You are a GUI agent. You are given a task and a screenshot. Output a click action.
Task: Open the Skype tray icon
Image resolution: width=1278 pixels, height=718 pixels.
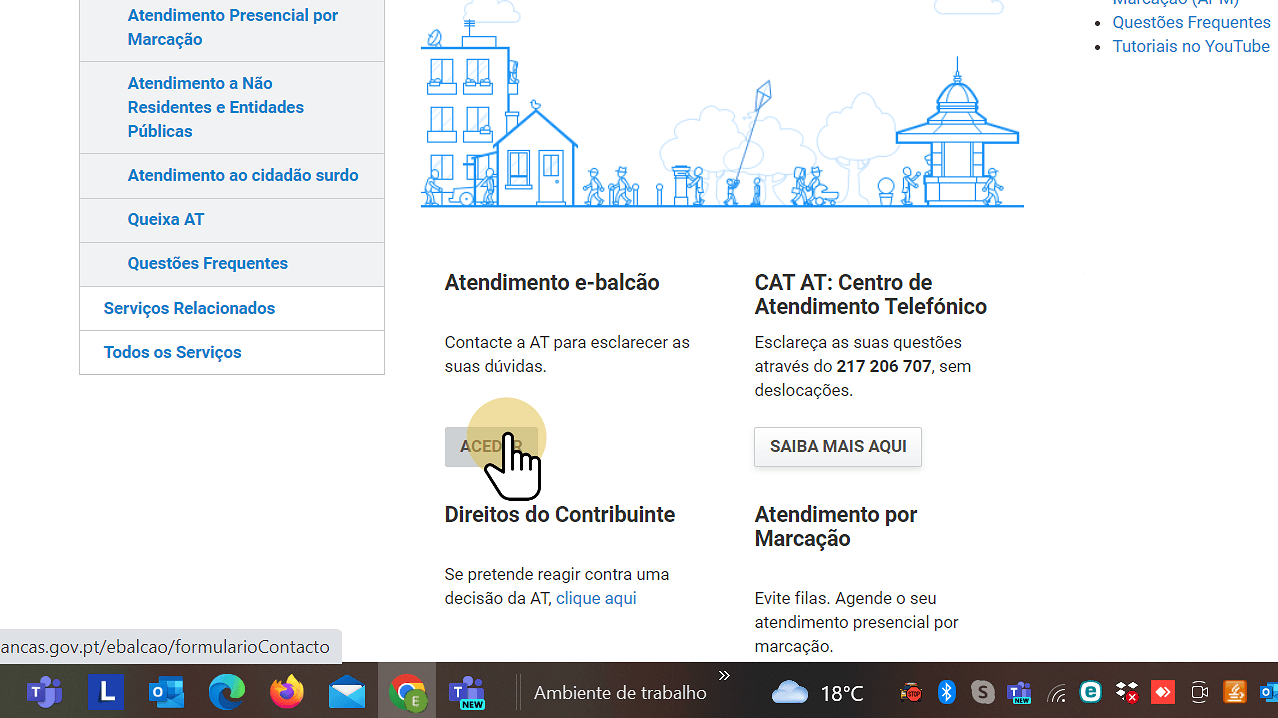(982, 692)
